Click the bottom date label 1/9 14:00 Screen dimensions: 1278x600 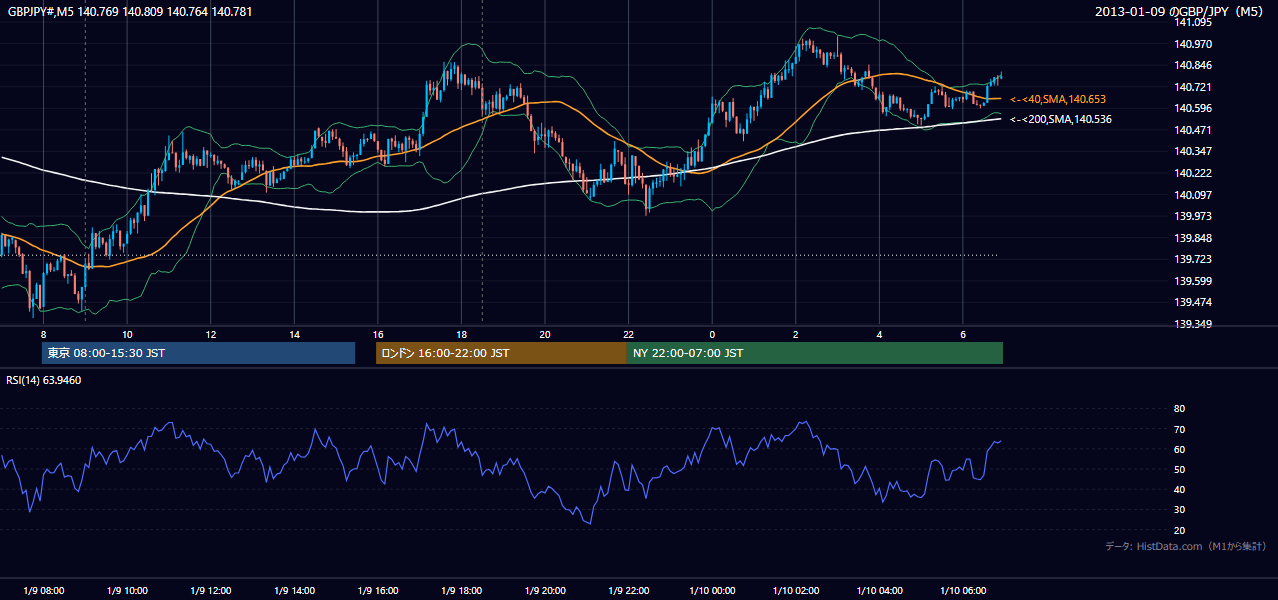tap(295, 590)
